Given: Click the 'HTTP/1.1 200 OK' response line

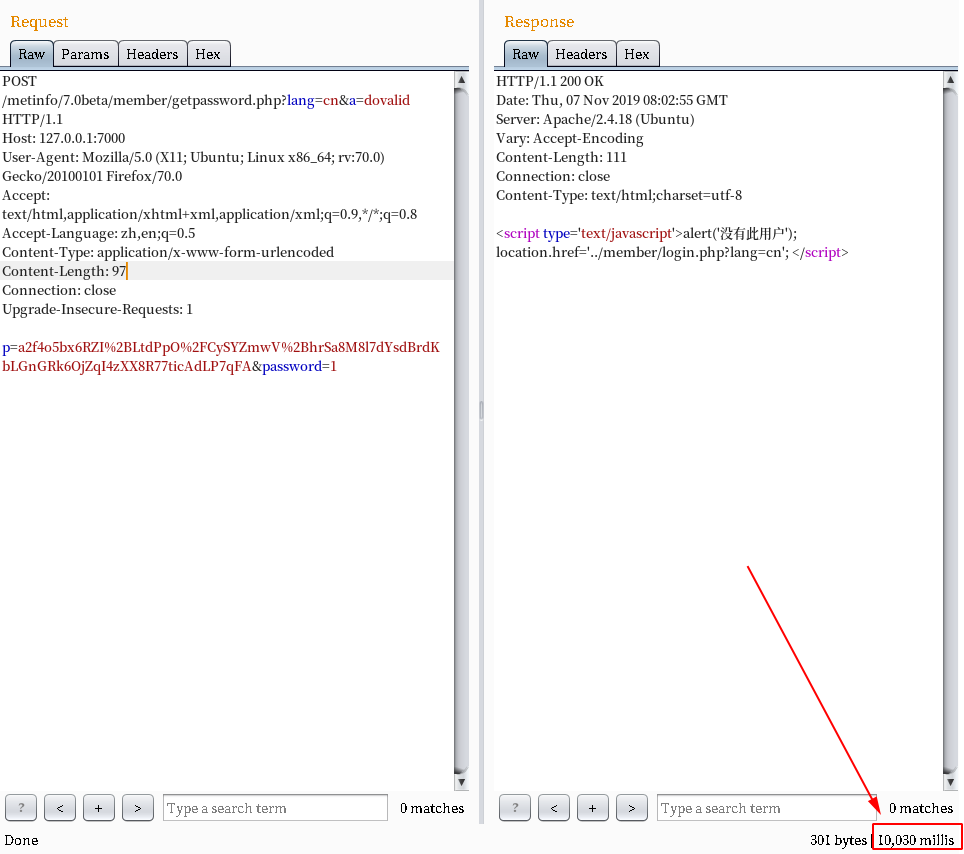Looking at the screenshot, I should [550, 81].
